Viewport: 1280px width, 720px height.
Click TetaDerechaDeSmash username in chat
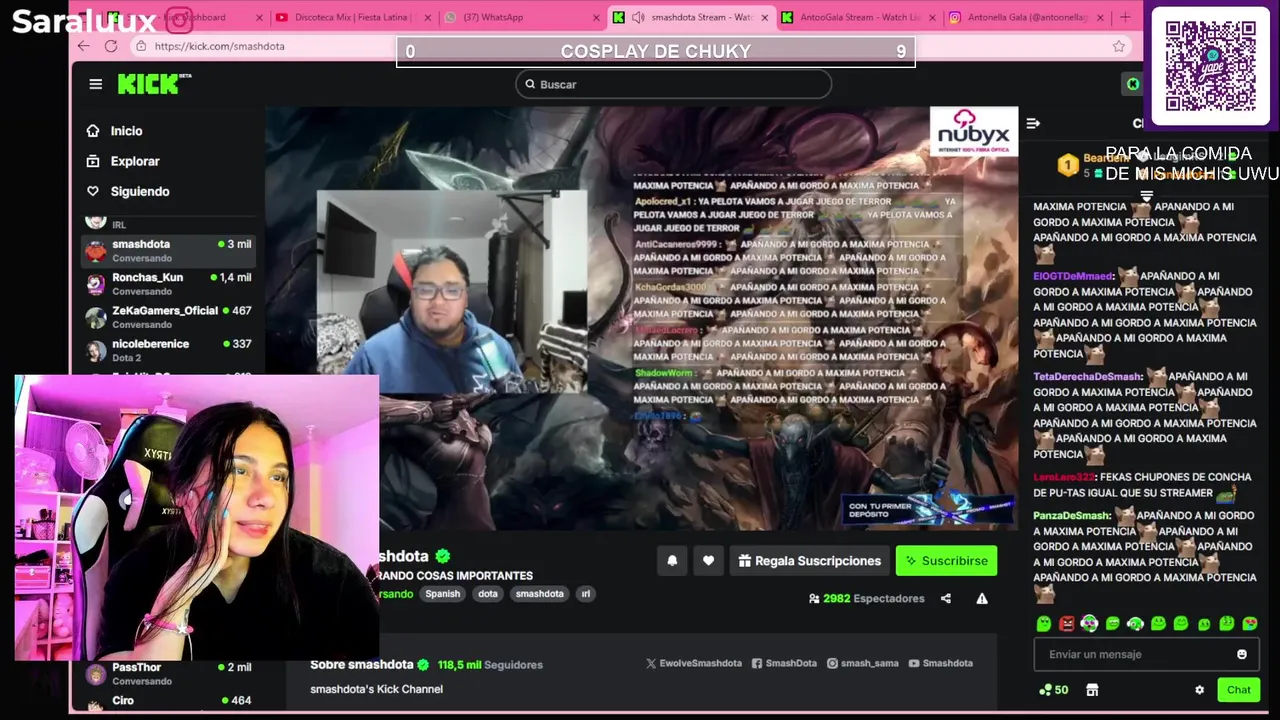pyautogui.click(x=1087, y=377)
